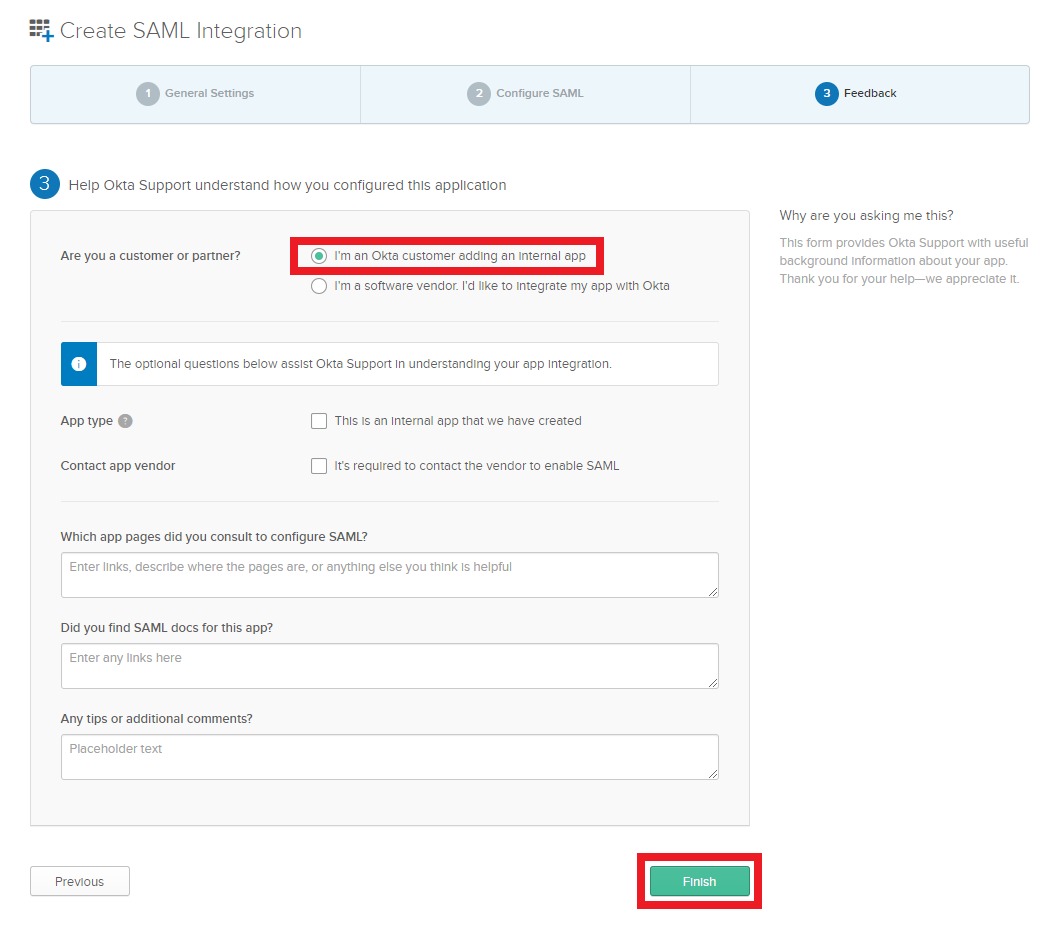Click the Previous button

[80, 881]
